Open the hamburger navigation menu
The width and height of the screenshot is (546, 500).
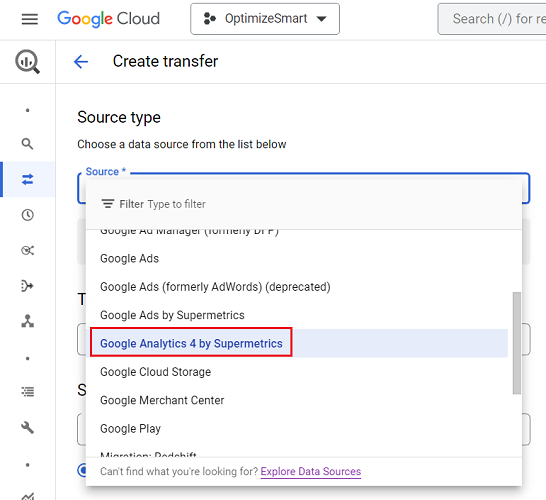pyautogui.click(x=30, y=19)
